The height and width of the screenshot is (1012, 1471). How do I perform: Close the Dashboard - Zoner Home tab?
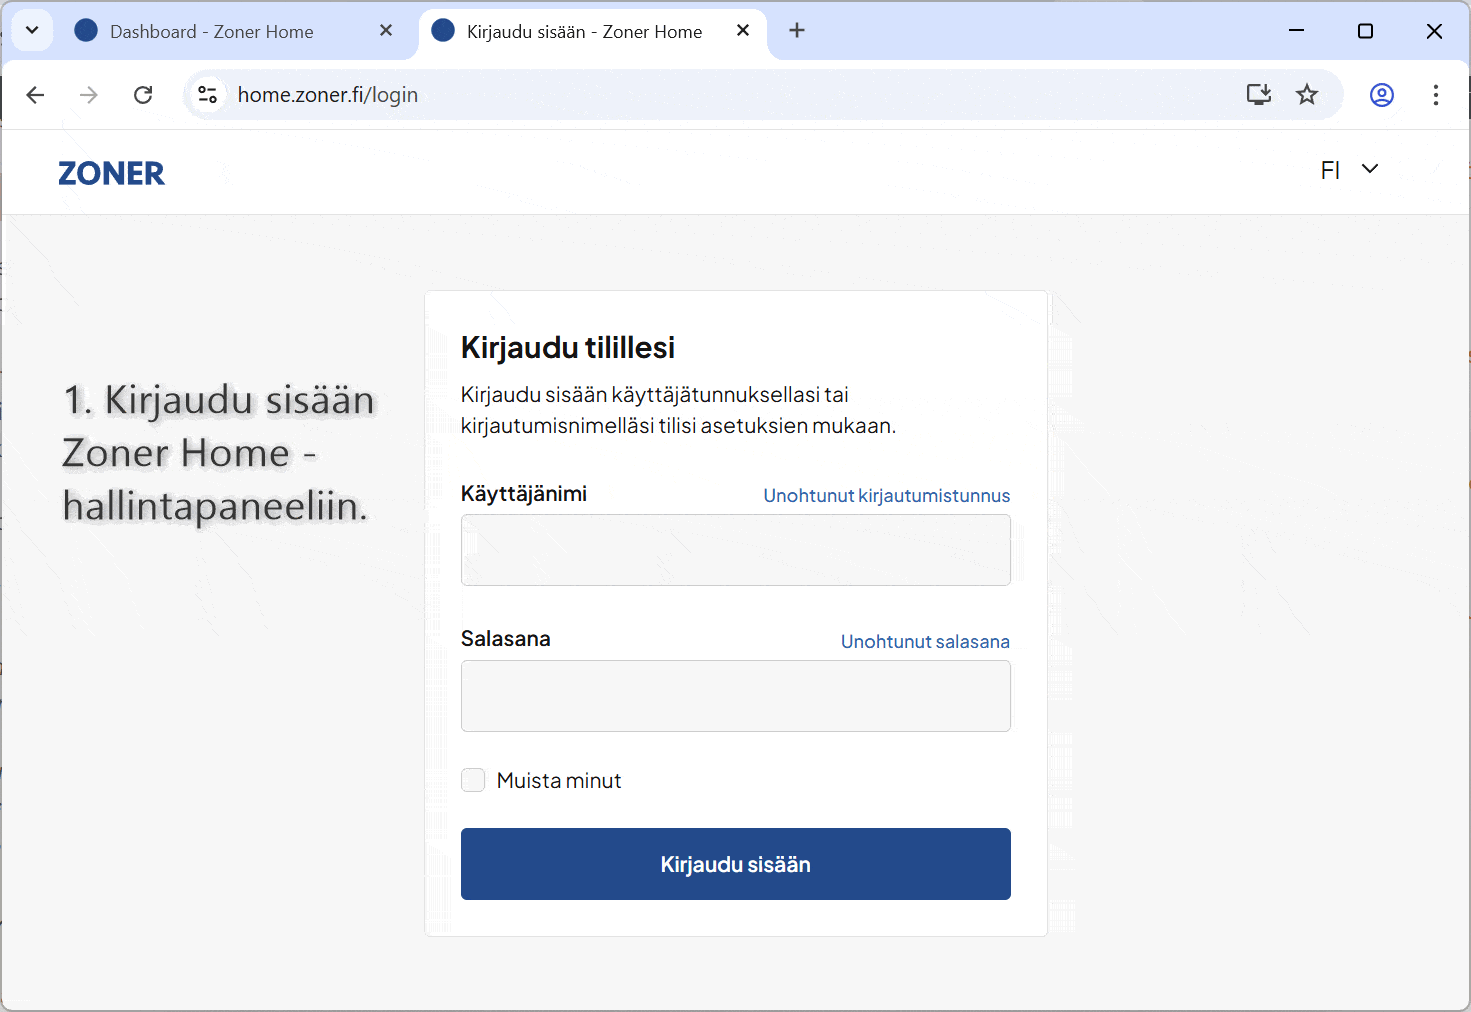pyautogui.click(x=386, y=31)
